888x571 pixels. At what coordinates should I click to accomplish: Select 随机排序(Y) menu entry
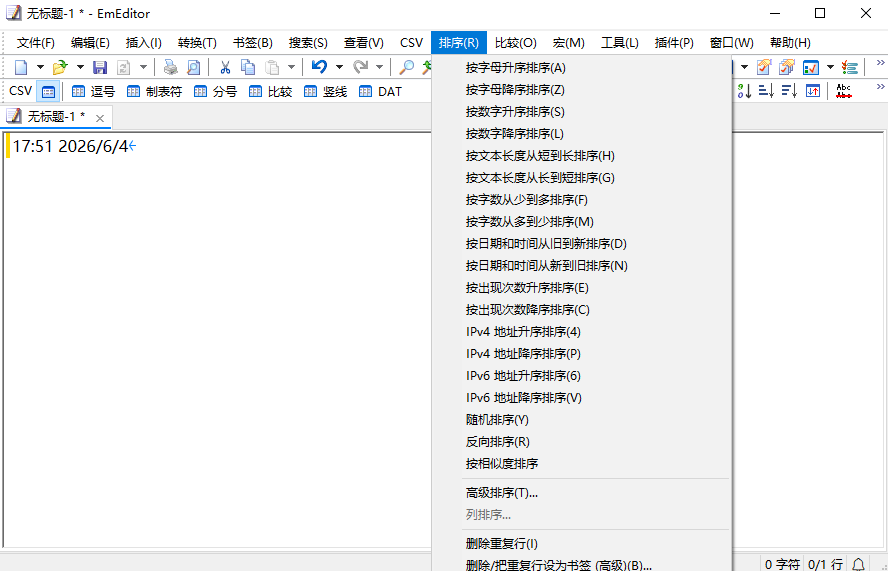pos(582,420)
